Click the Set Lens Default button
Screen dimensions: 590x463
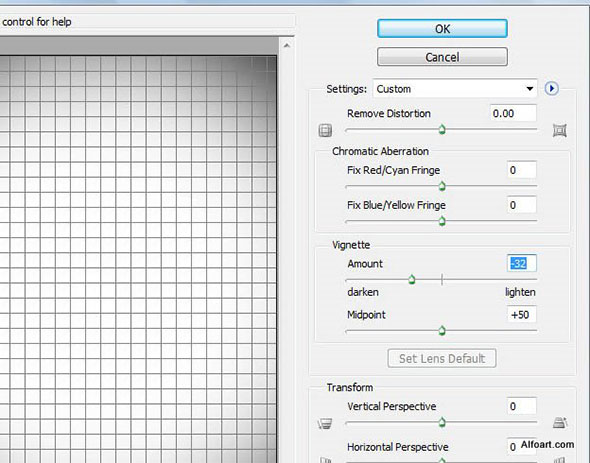point(442,358)
